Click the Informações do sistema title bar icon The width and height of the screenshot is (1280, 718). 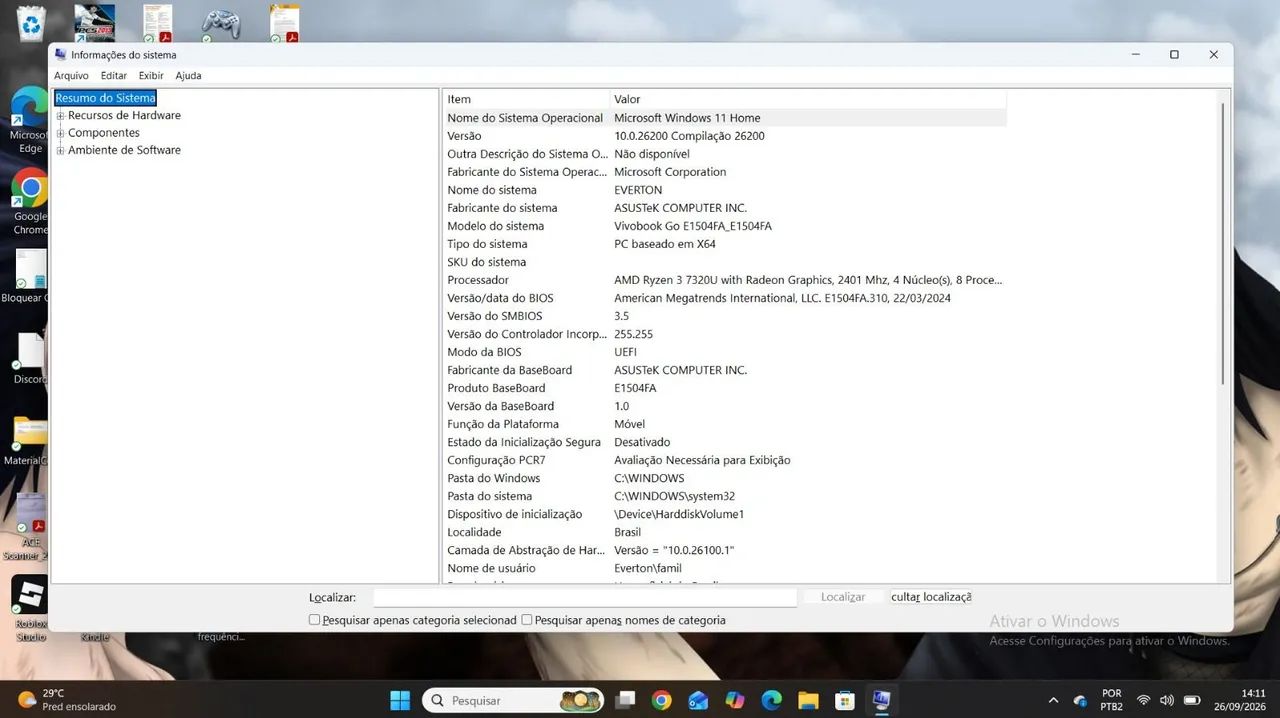pos(61,55)
